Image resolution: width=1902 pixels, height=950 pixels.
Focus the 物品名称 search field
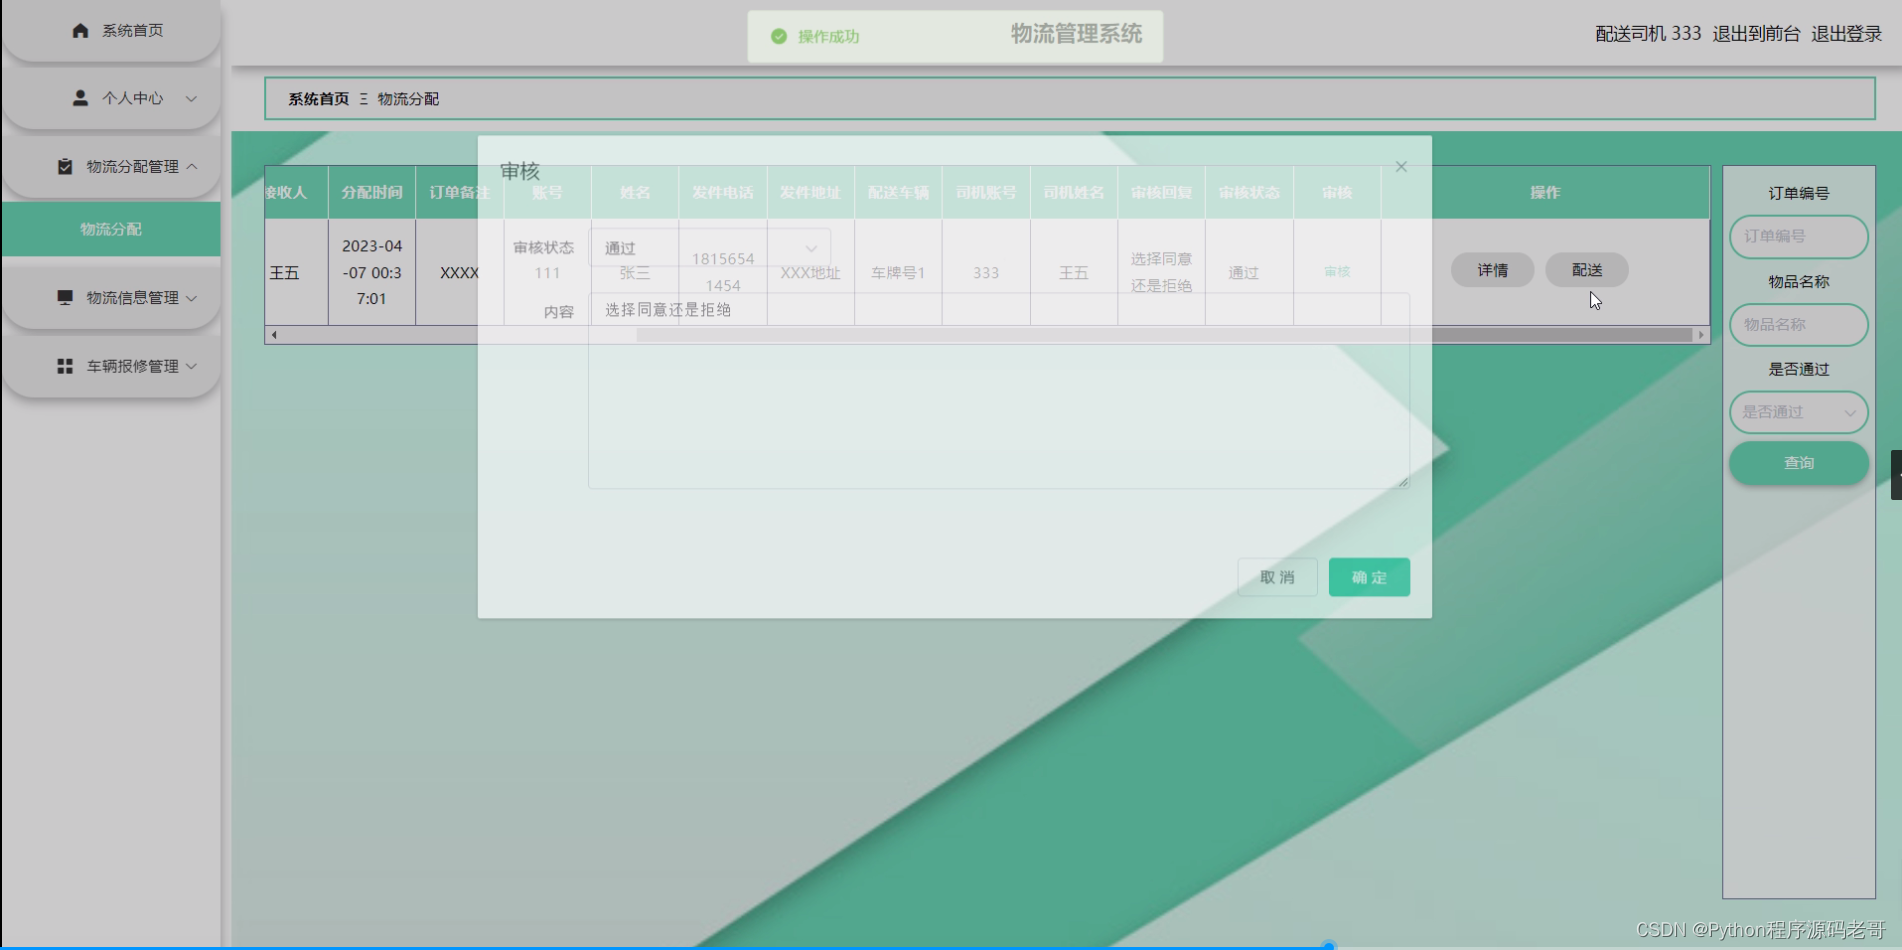point(1799,324)
